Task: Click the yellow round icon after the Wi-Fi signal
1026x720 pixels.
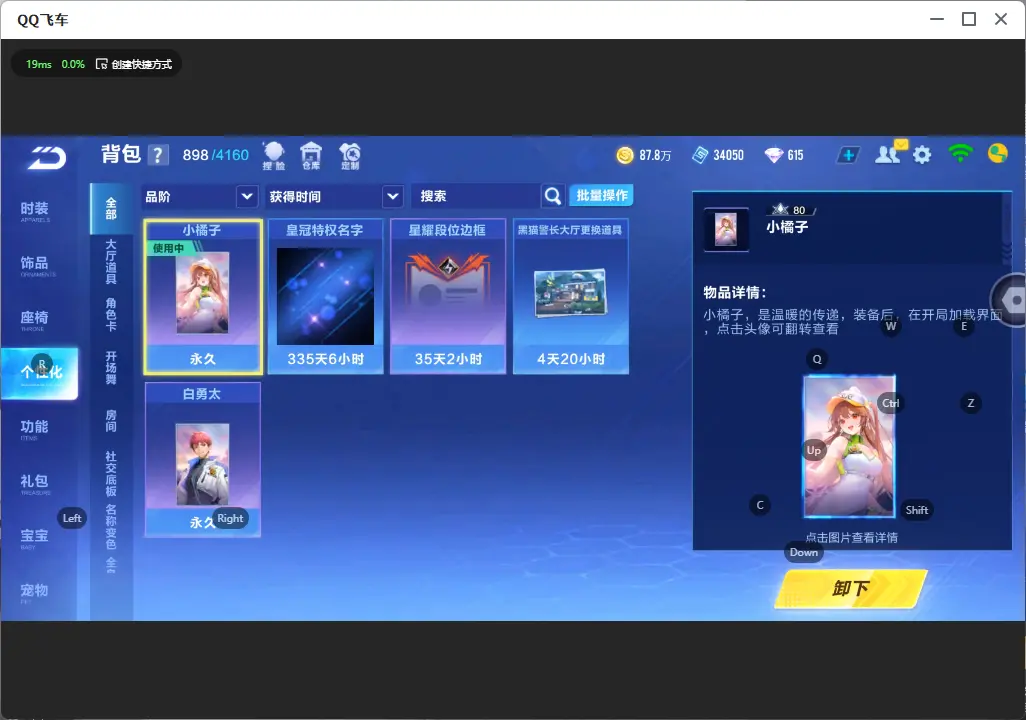Action: coord(998,154)
